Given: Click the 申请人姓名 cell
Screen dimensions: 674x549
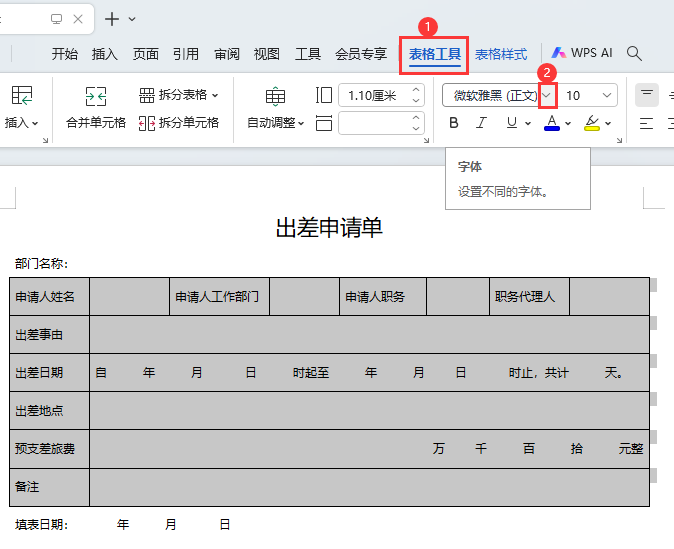Looking at the screenshot, I should (x=49, y=297).
